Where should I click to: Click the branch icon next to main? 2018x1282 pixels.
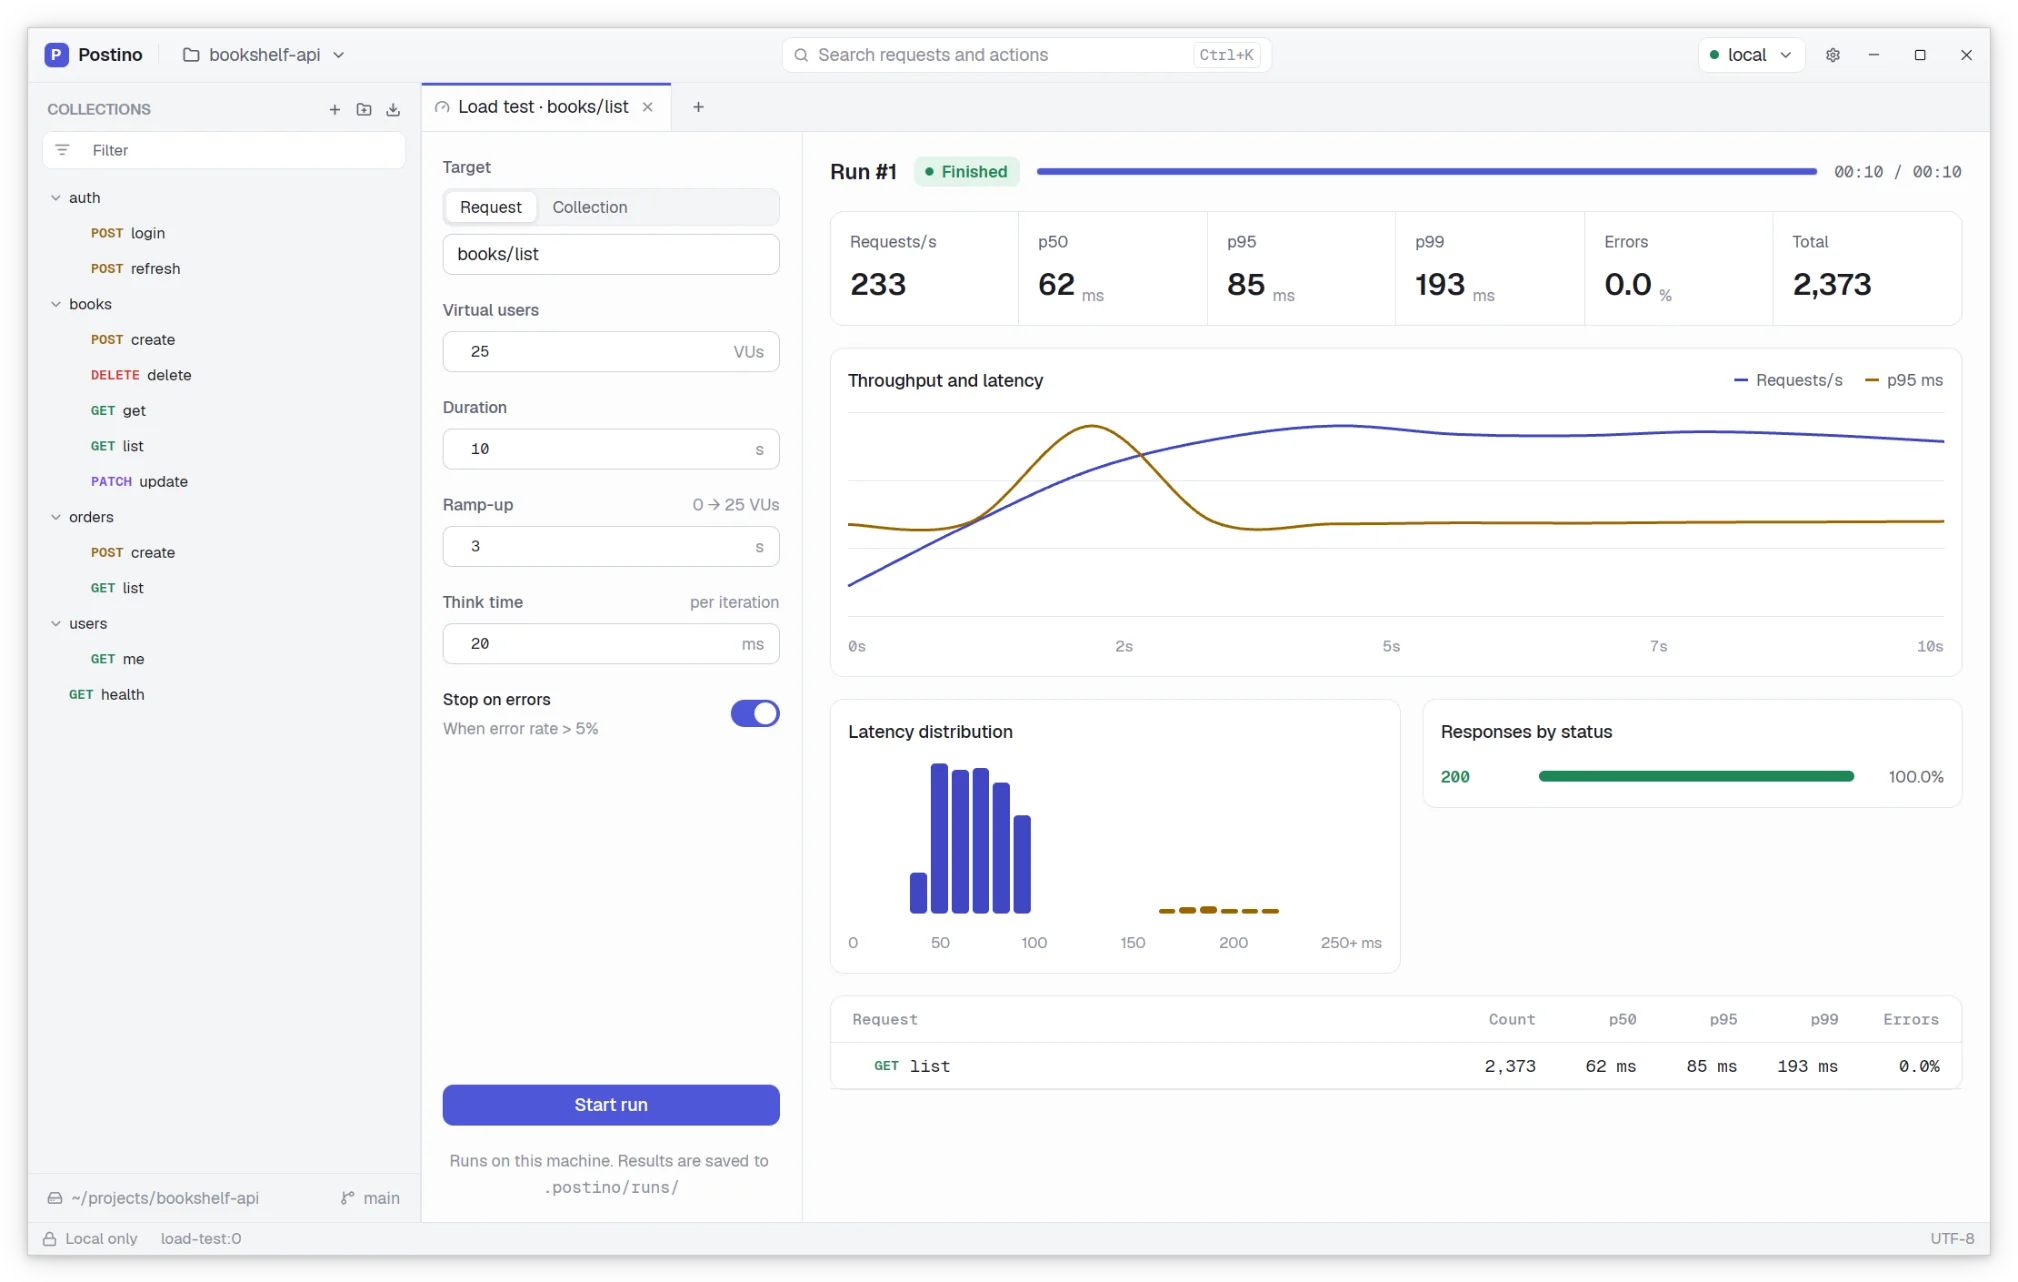[347, 1198]
